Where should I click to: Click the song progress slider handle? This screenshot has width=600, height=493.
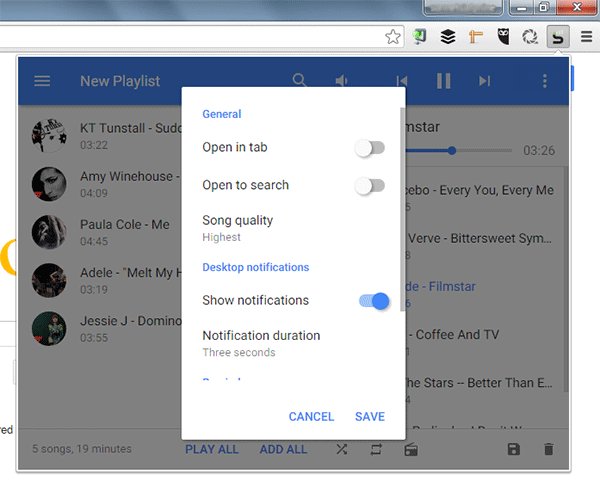point(452,150)
